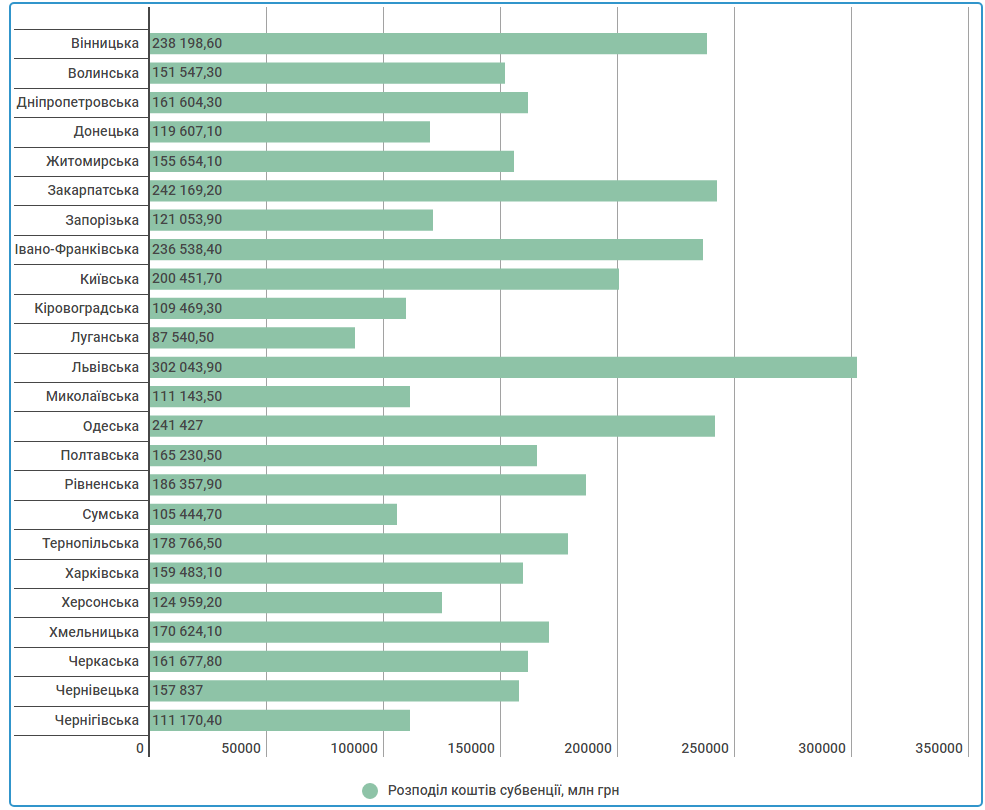Screen dimensions: 985x810
Task: Select the Сумська bar
Action: pos(273,514)
